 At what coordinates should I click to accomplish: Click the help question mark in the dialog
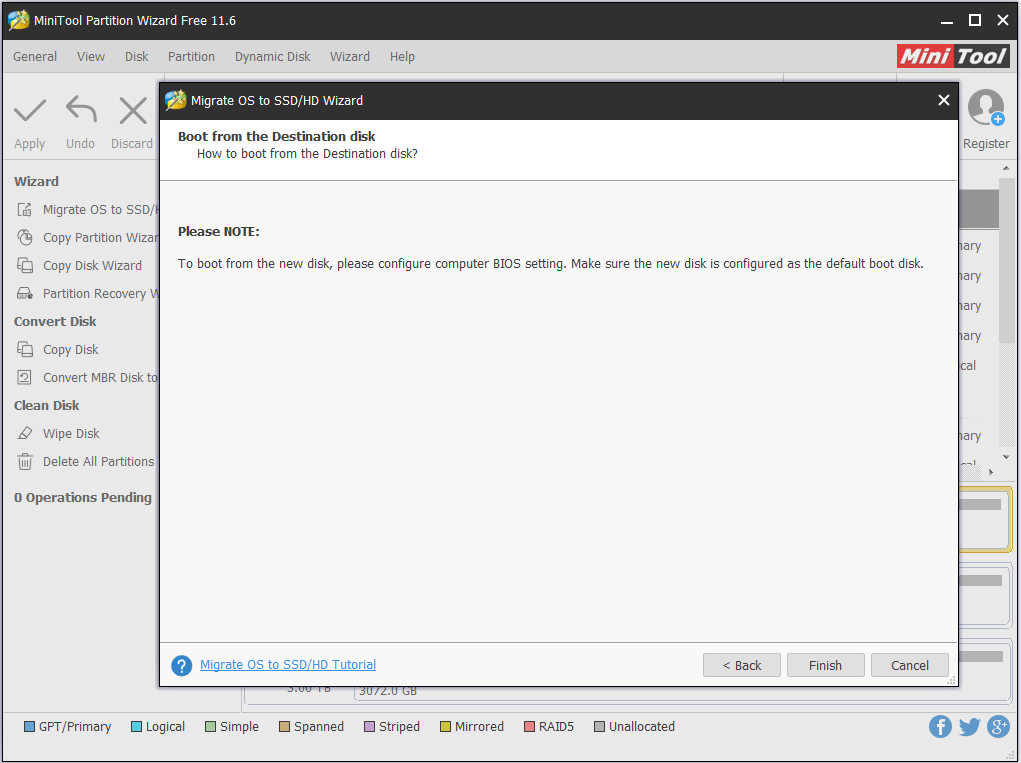click(x=181, y=664)
